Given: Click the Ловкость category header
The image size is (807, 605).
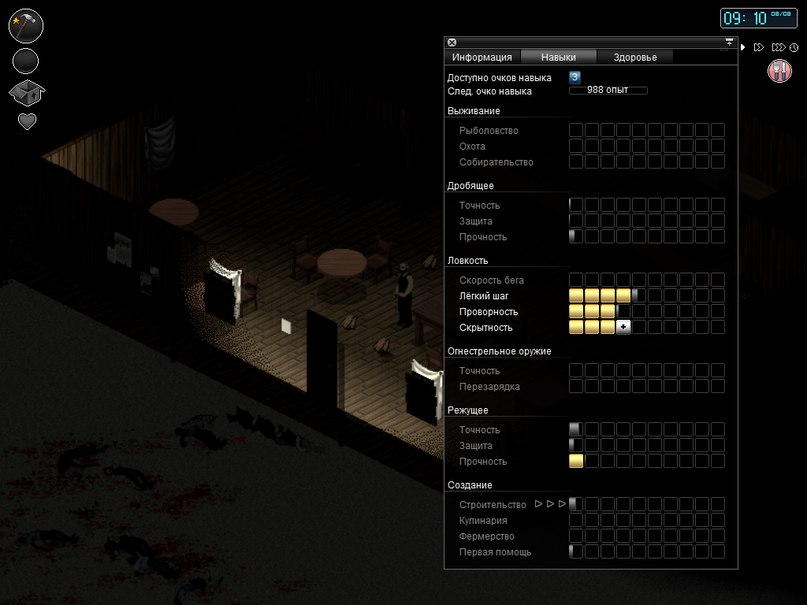Looking at the screenshot, I should click(x=467, y=261).
